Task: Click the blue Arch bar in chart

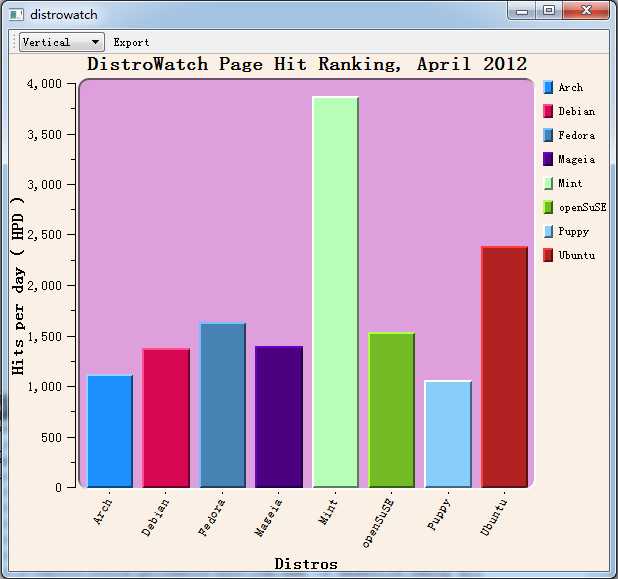Action: pyautogui.click(x=110, y=431)
